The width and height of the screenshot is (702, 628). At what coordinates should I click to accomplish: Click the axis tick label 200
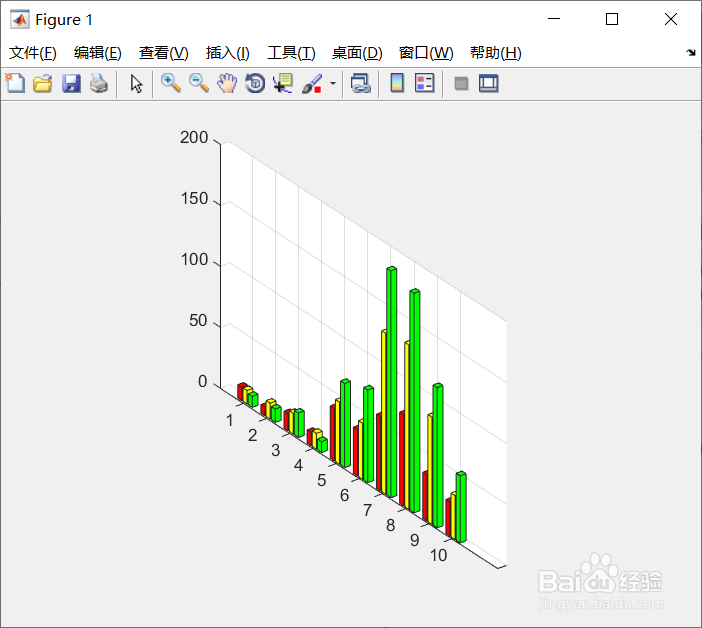[x=194, y=137]
